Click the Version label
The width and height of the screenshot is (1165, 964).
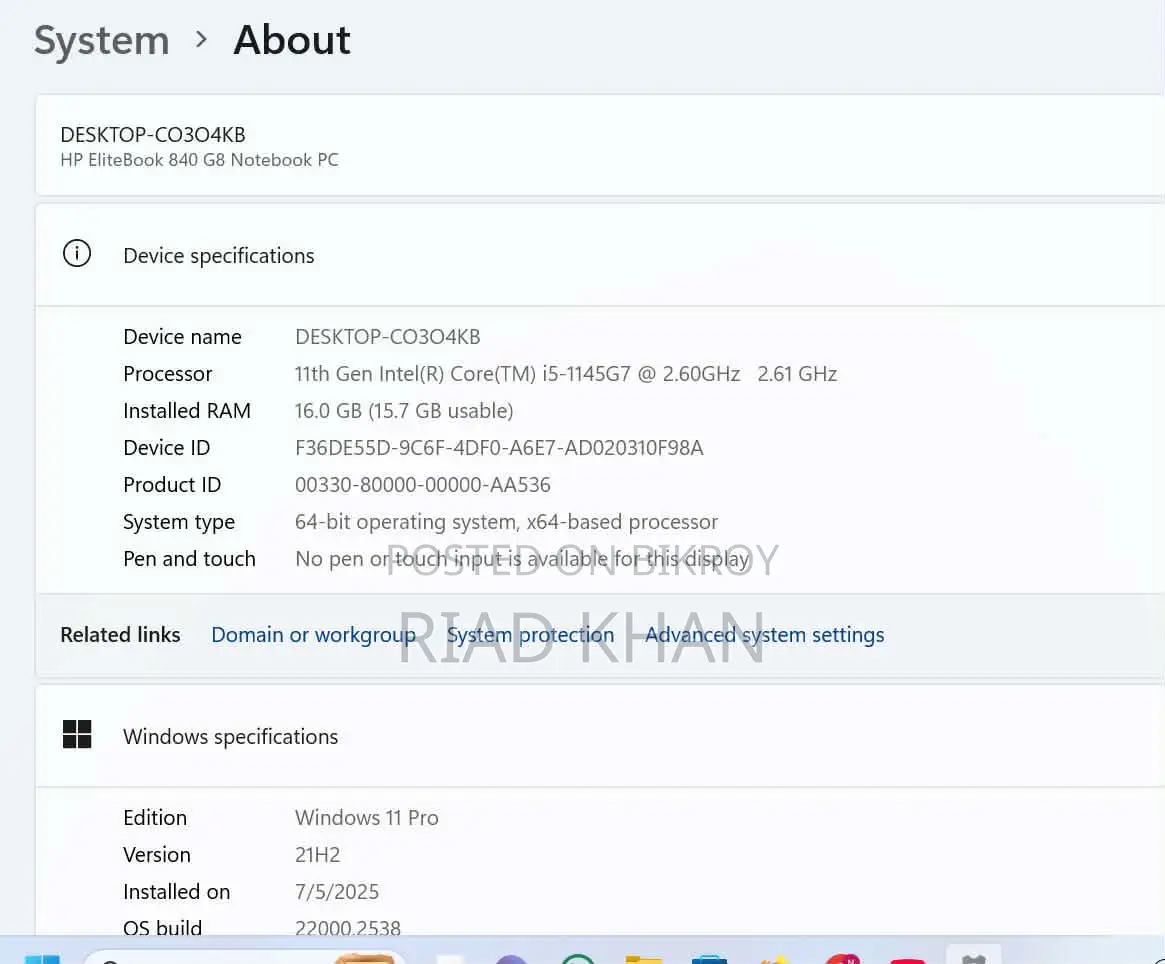(x=158, y=855)
